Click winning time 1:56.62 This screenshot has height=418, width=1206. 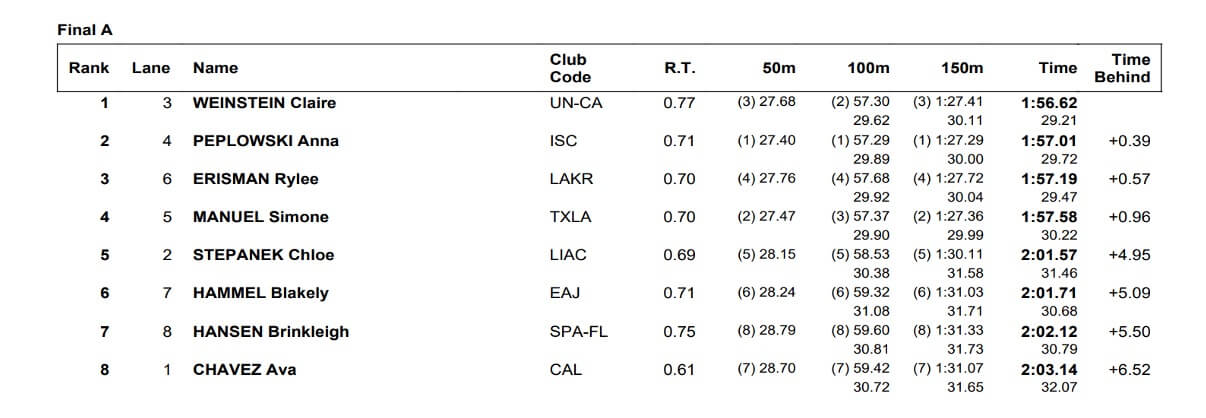click(x=1048, y=102)
